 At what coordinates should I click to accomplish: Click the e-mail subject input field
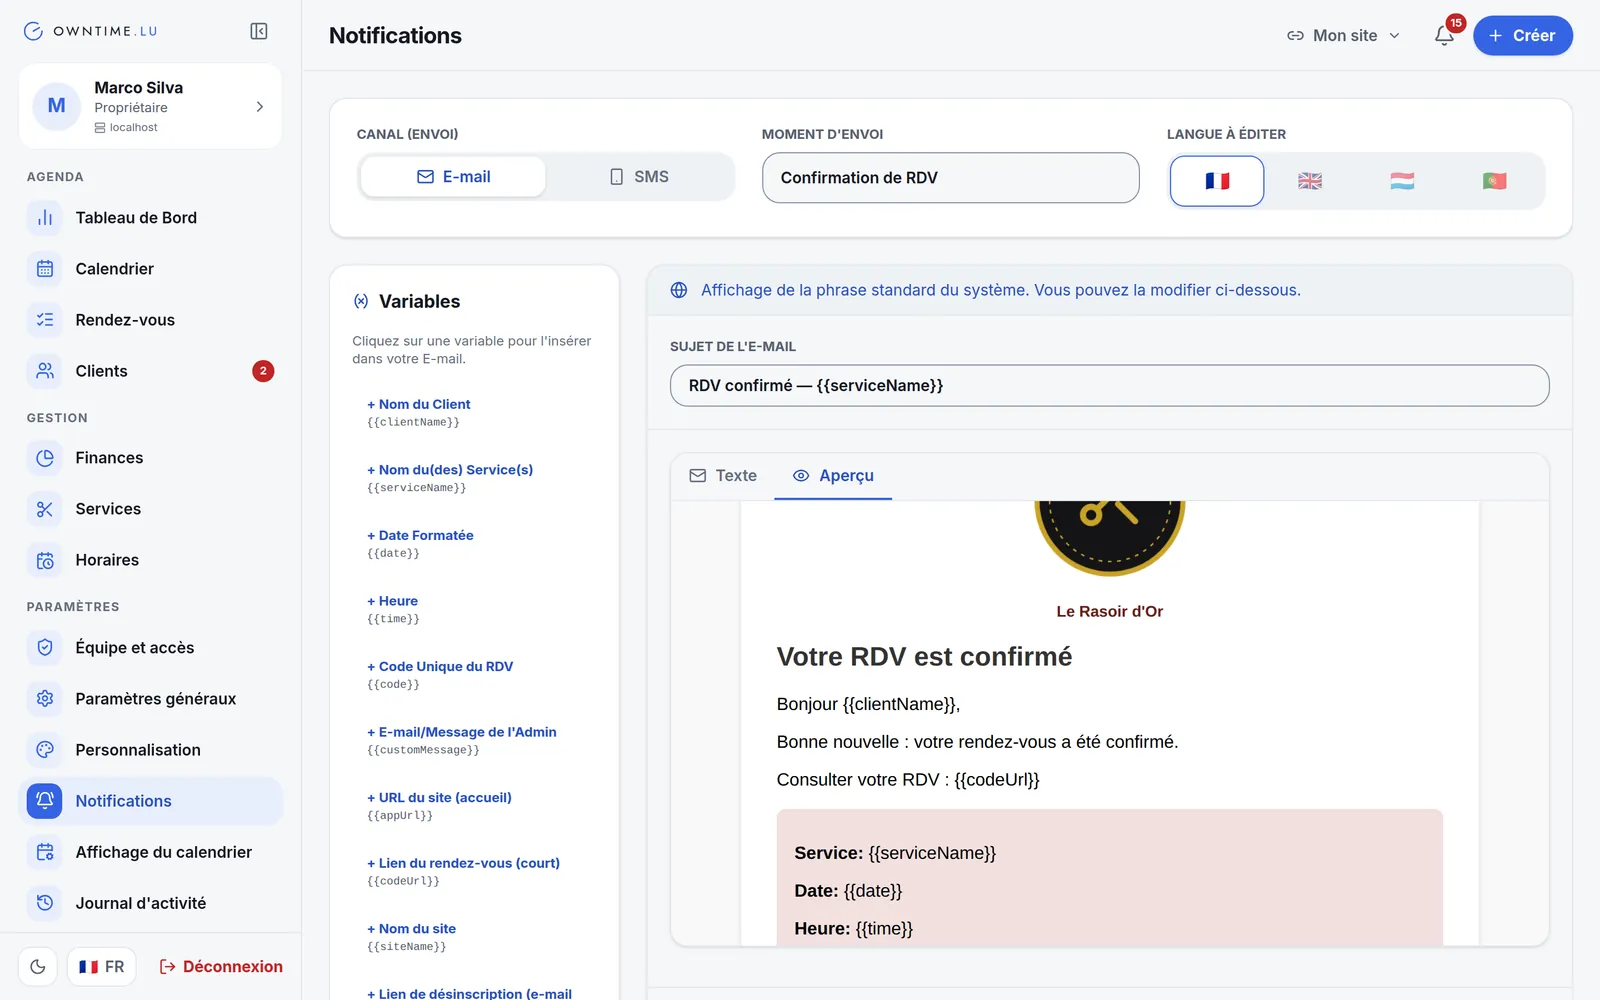(x=1109, y=386)
